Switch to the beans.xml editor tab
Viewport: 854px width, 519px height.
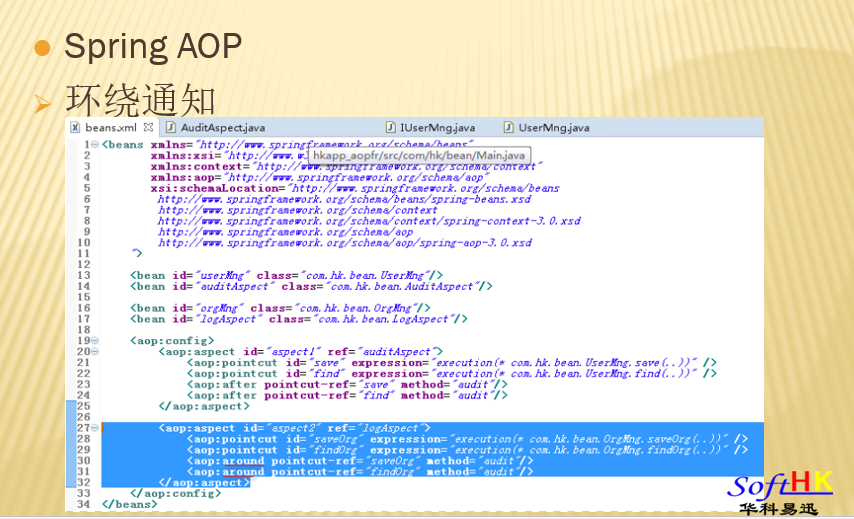111,127
